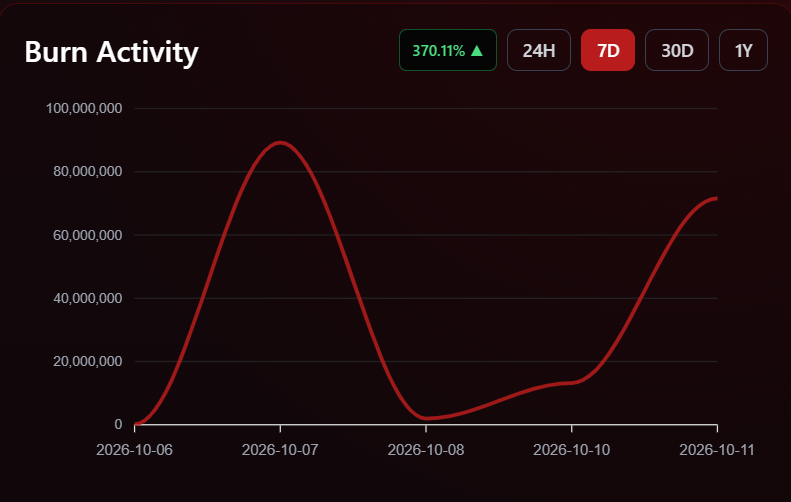Viewport: 791px width, 502px height.
Task: Click the 2026-10-11 date label
Action: (717, 450)
